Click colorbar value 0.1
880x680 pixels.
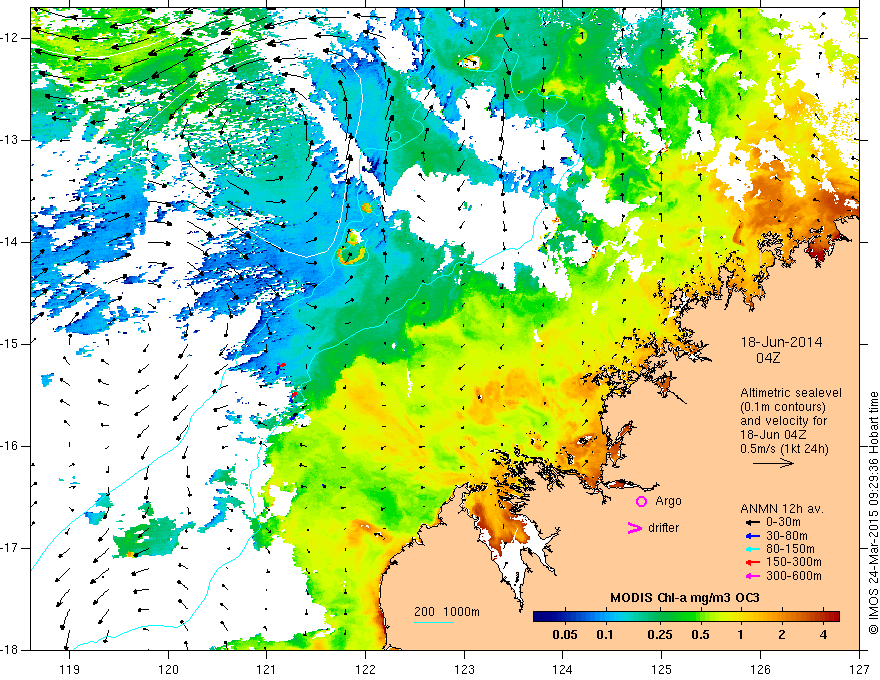(x=605, y=635)
